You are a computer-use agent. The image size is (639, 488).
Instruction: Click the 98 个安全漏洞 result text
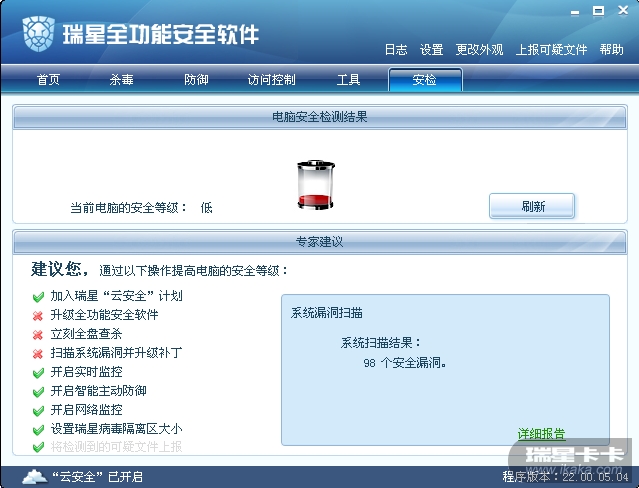(x=405, y=362)
